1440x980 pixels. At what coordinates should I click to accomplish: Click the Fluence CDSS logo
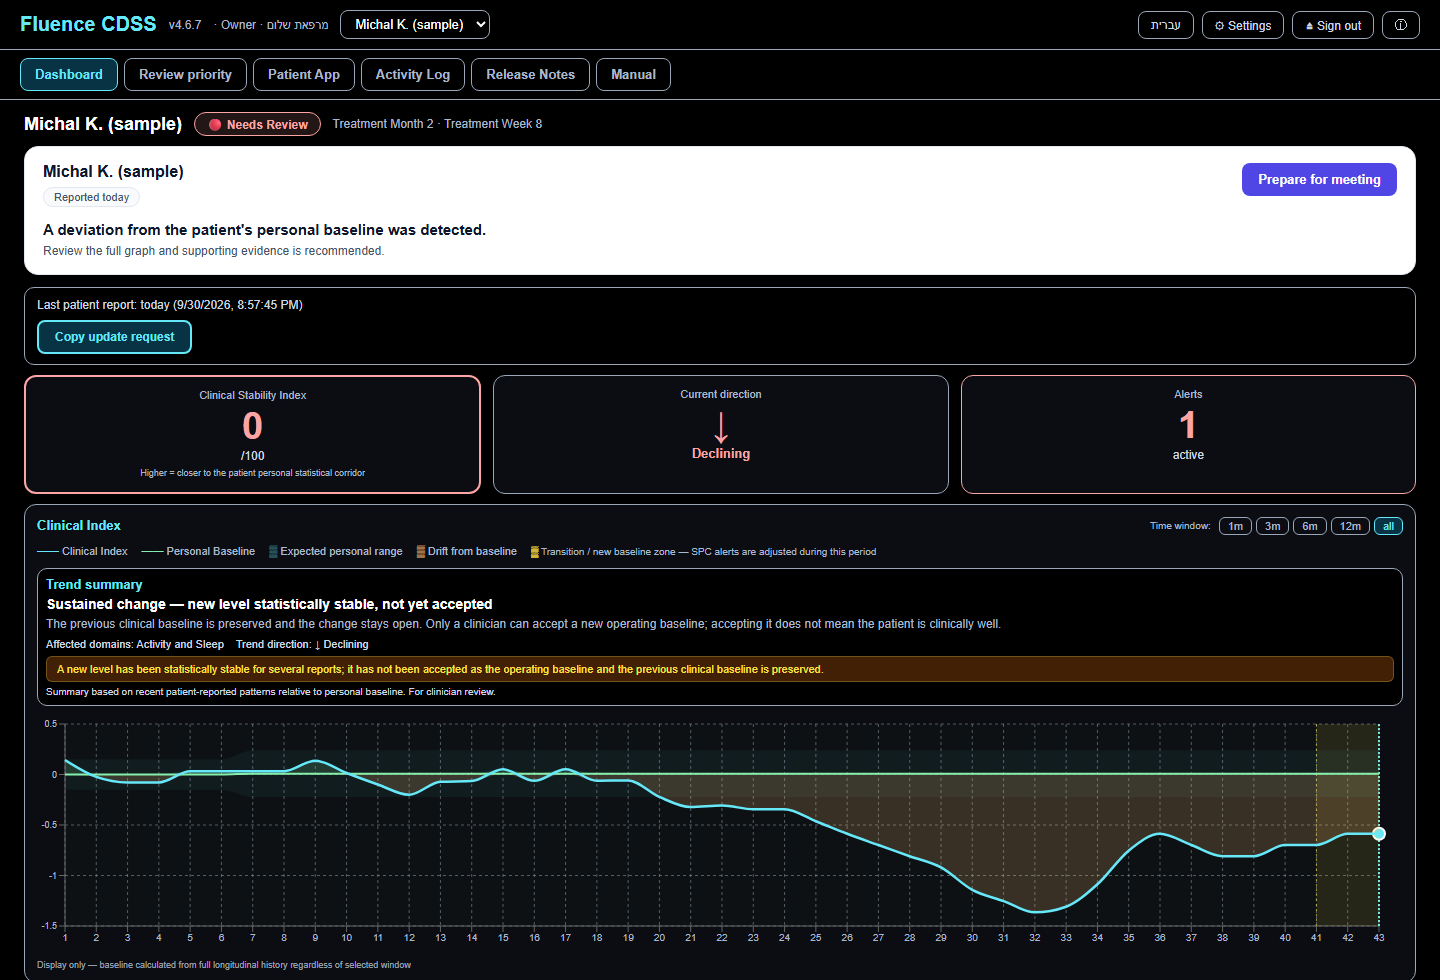click(88, 24)
